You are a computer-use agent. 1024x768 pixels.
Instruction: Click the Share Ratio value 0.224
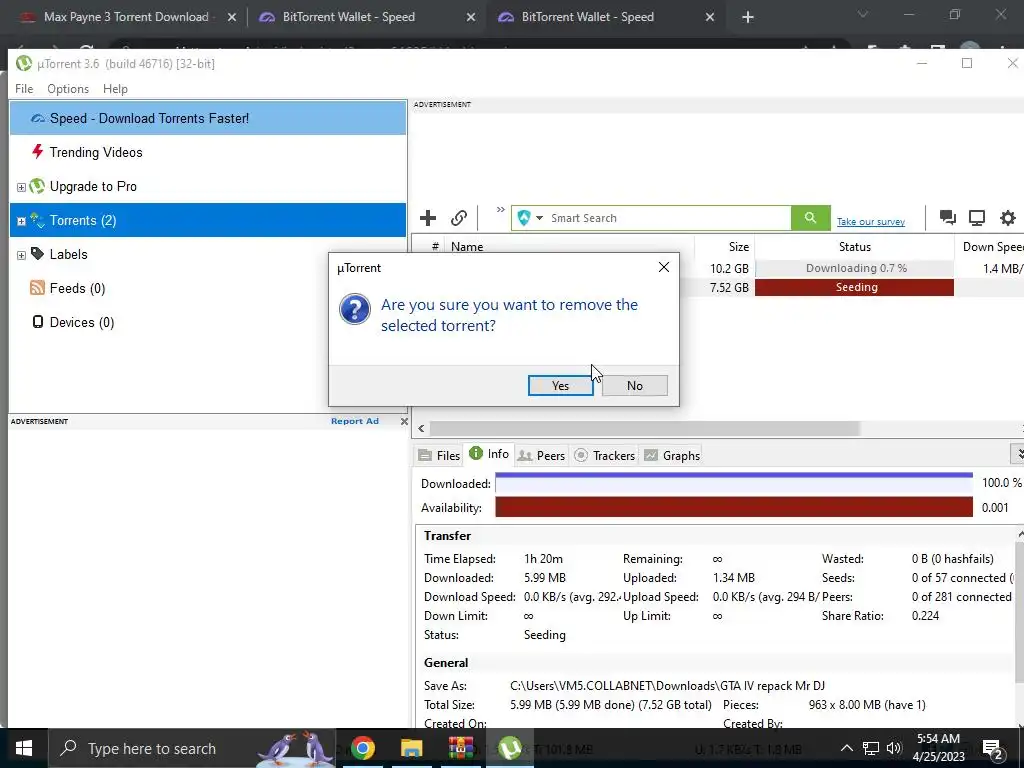925,616
